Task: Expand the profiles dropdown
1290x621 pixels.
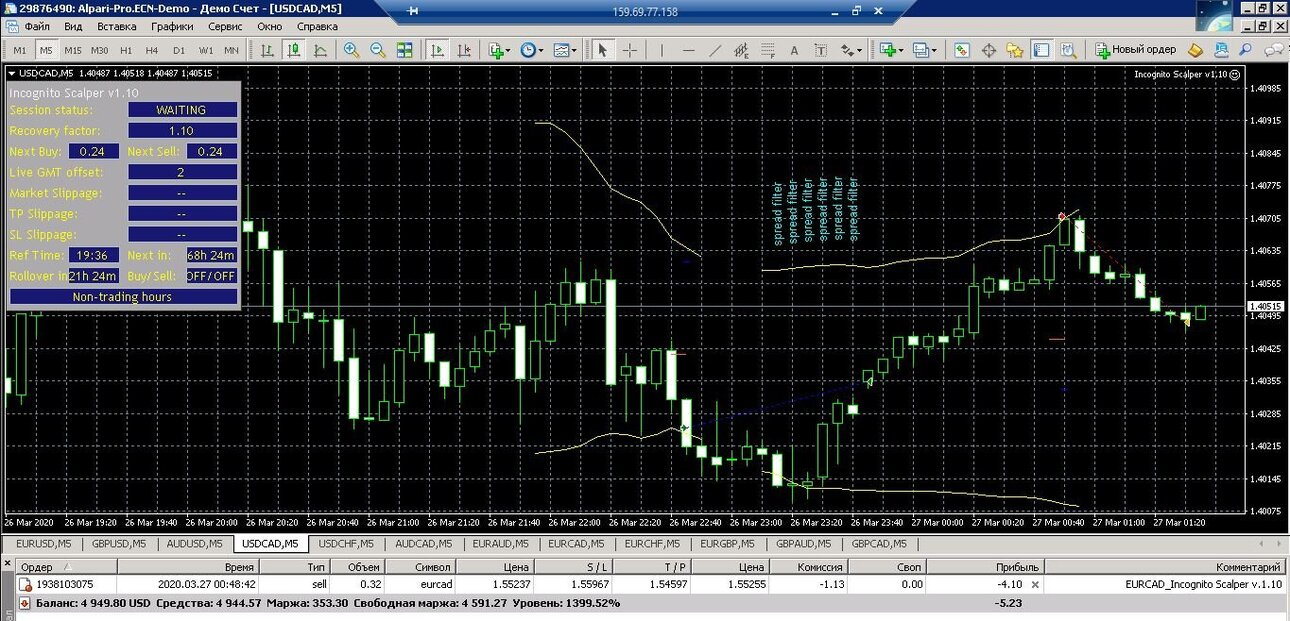Action: (934, 50)
